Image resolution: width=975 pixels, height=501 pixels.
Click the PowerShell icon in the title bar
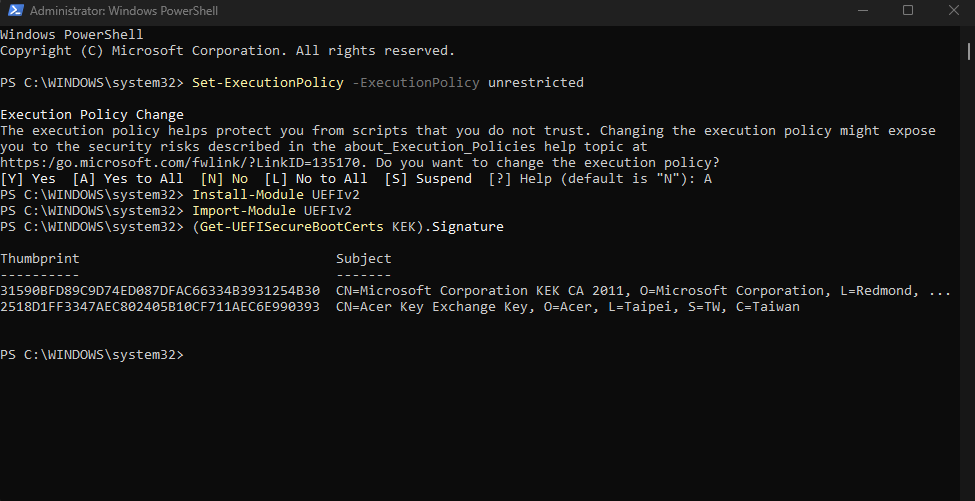coord(15,10)
